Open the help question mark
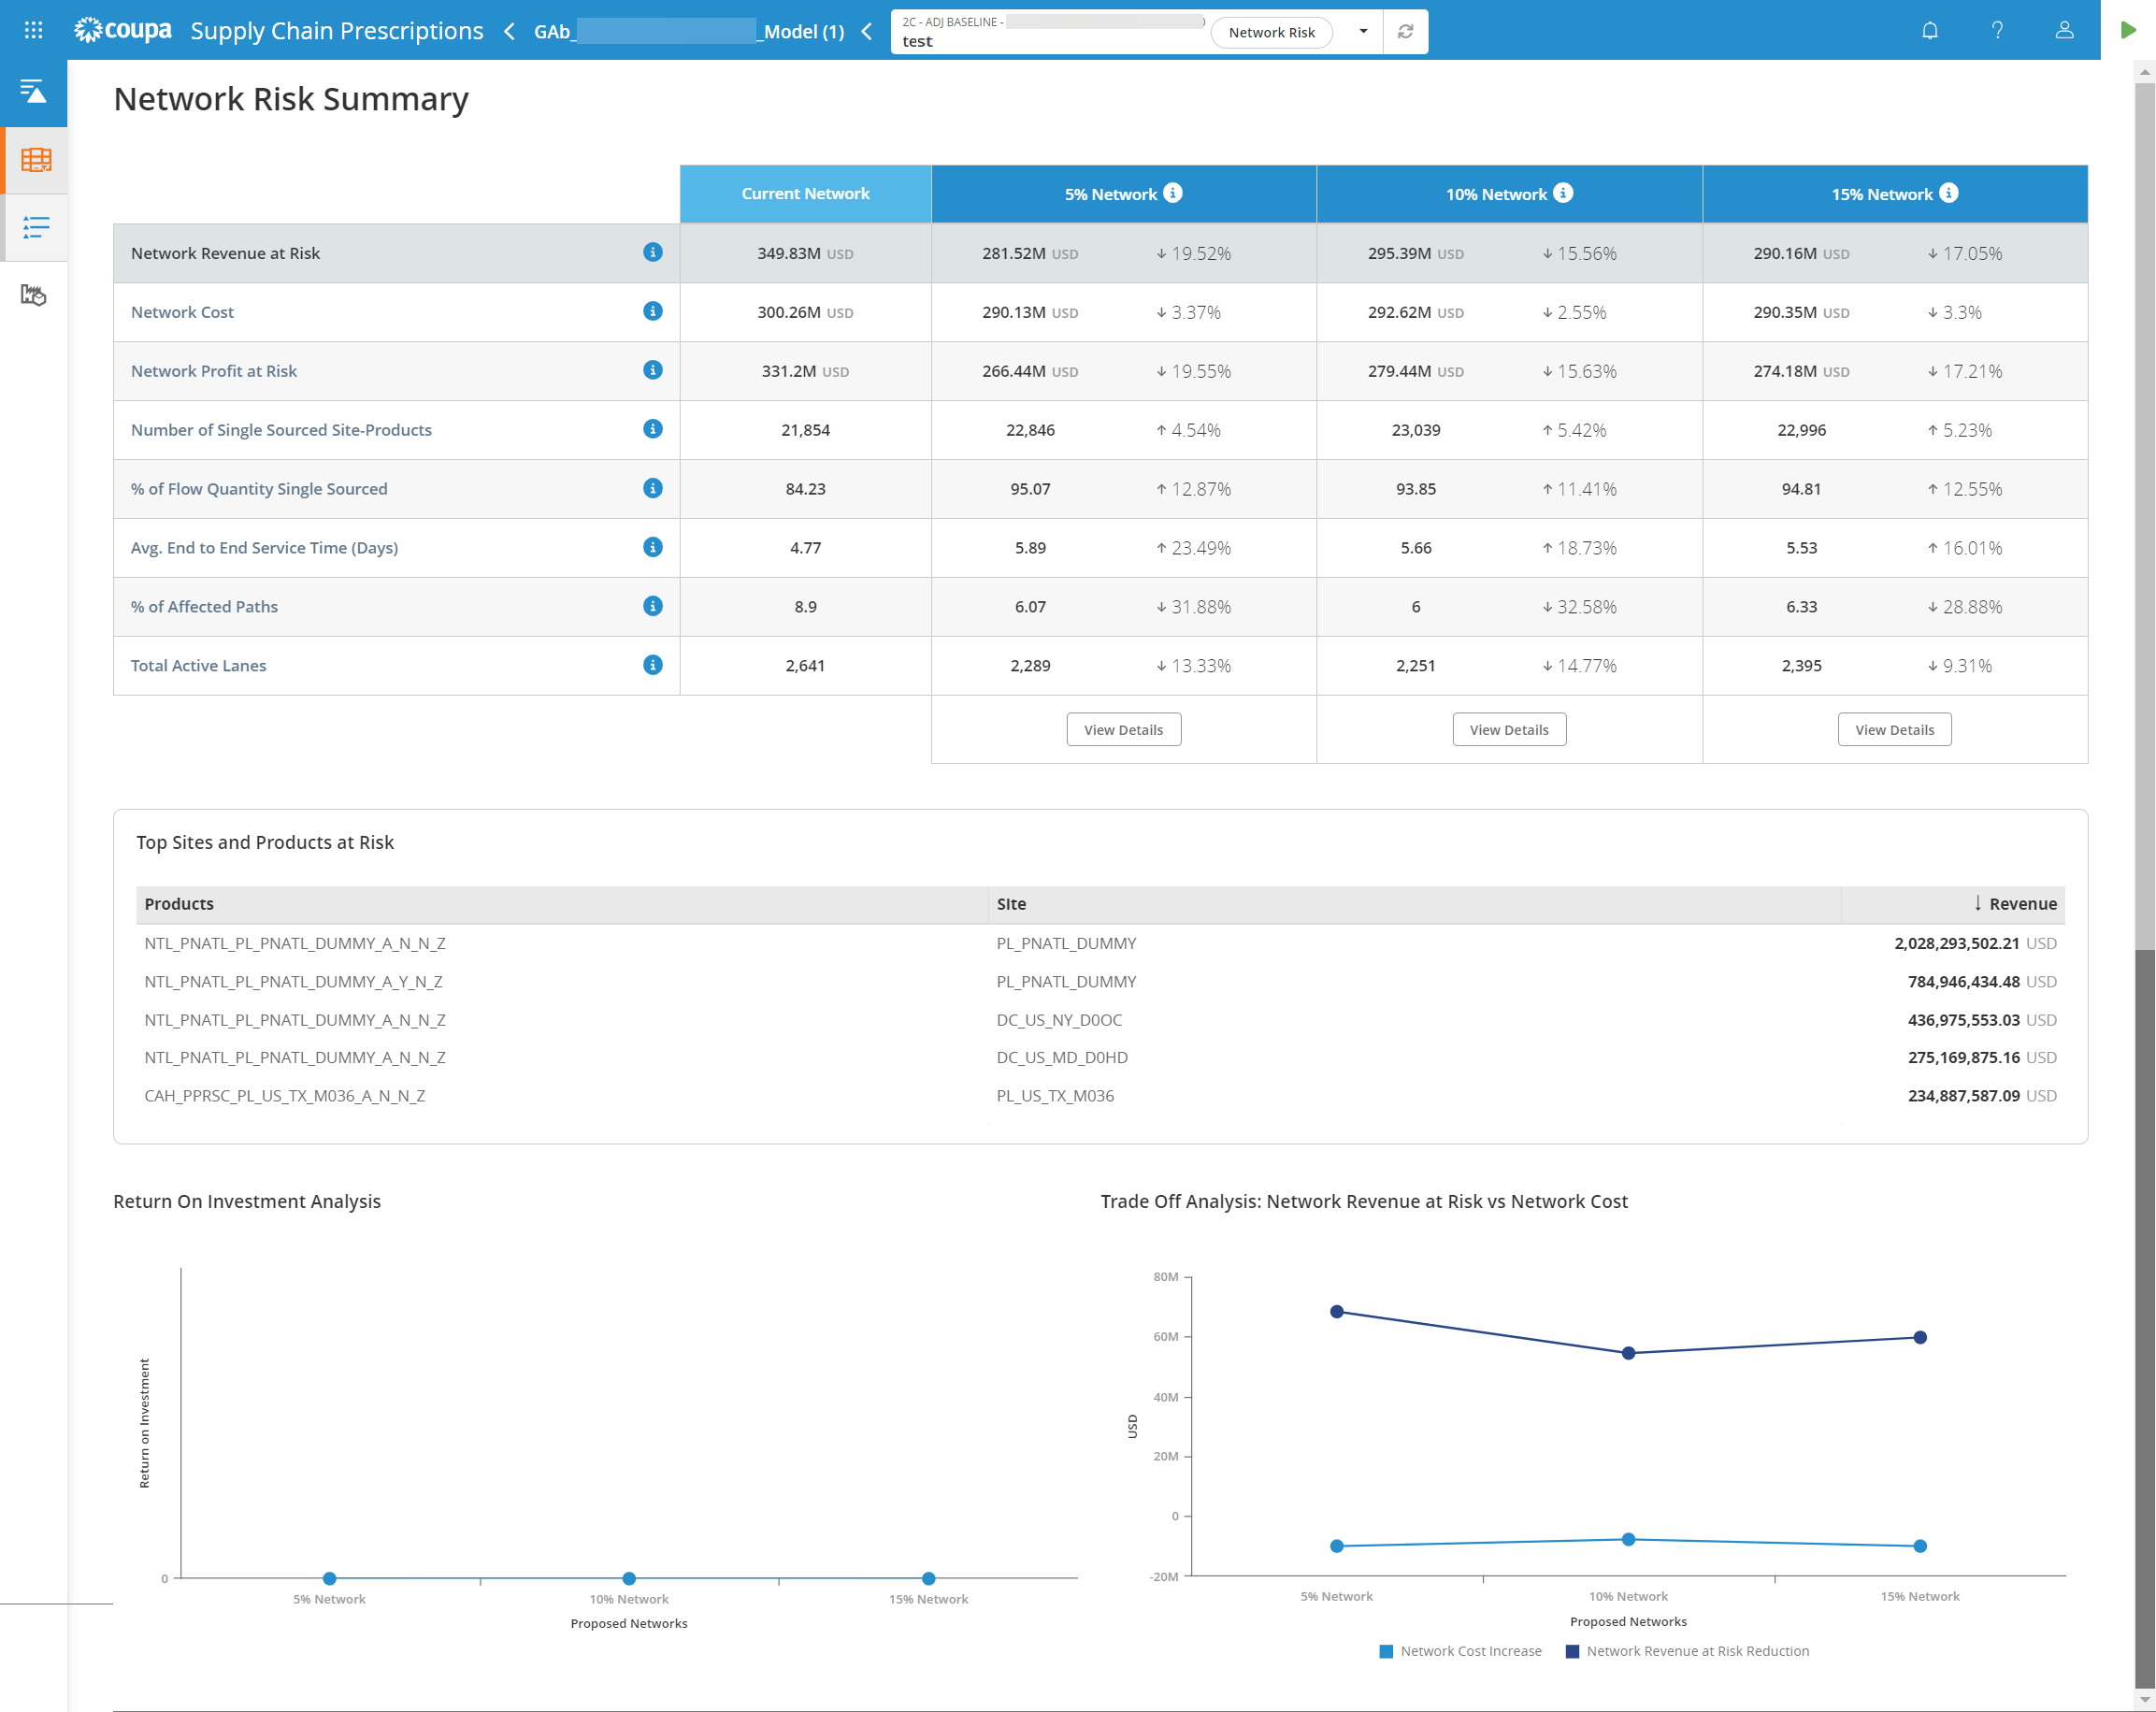Screen dimensions: 2156x1712 [1997, 30]
